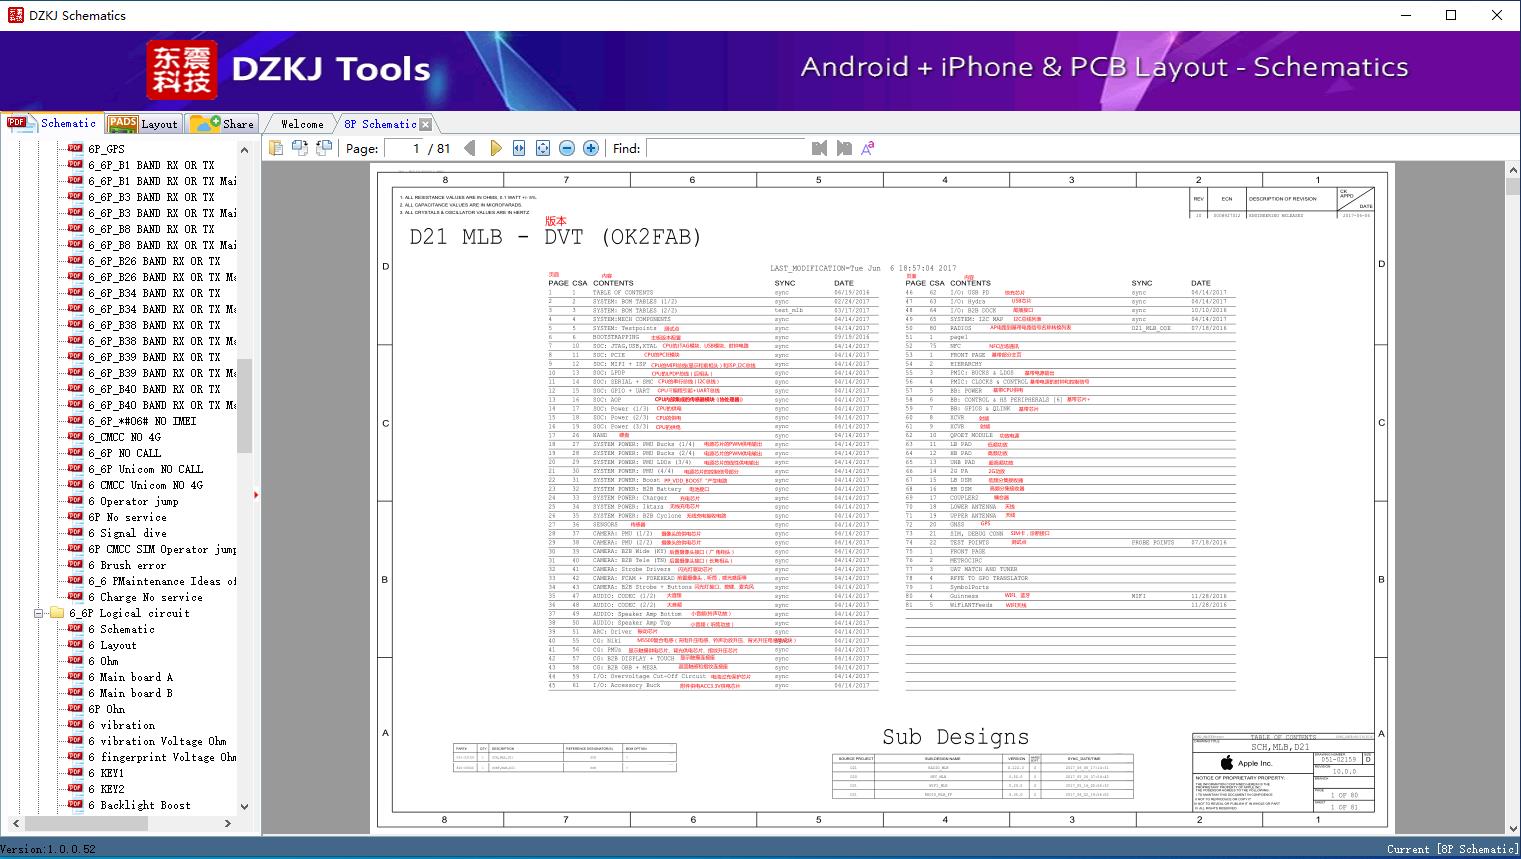Click the DZKJ Tools logo banner
The width and height of the screenshot is (1521, 859).
[x=290, y=69]
